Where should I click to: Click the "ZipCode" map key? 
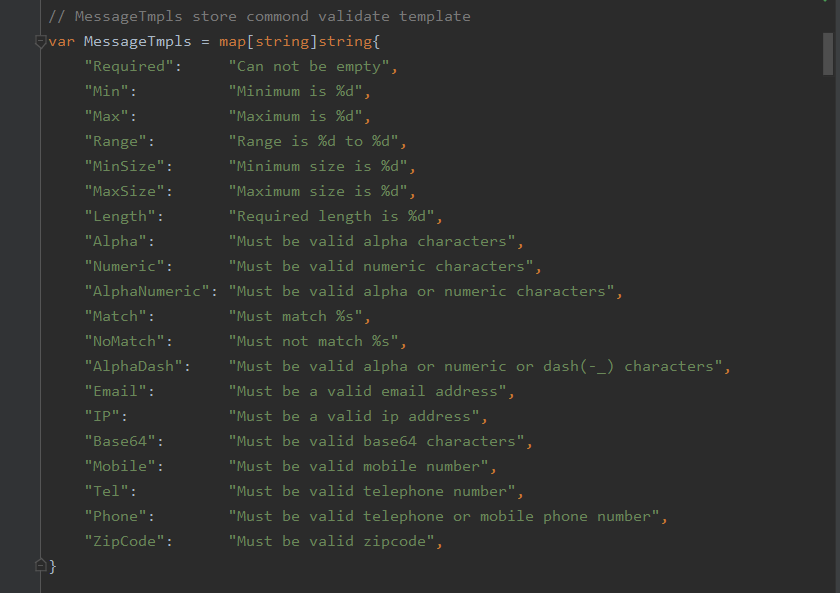pos(124,541)
